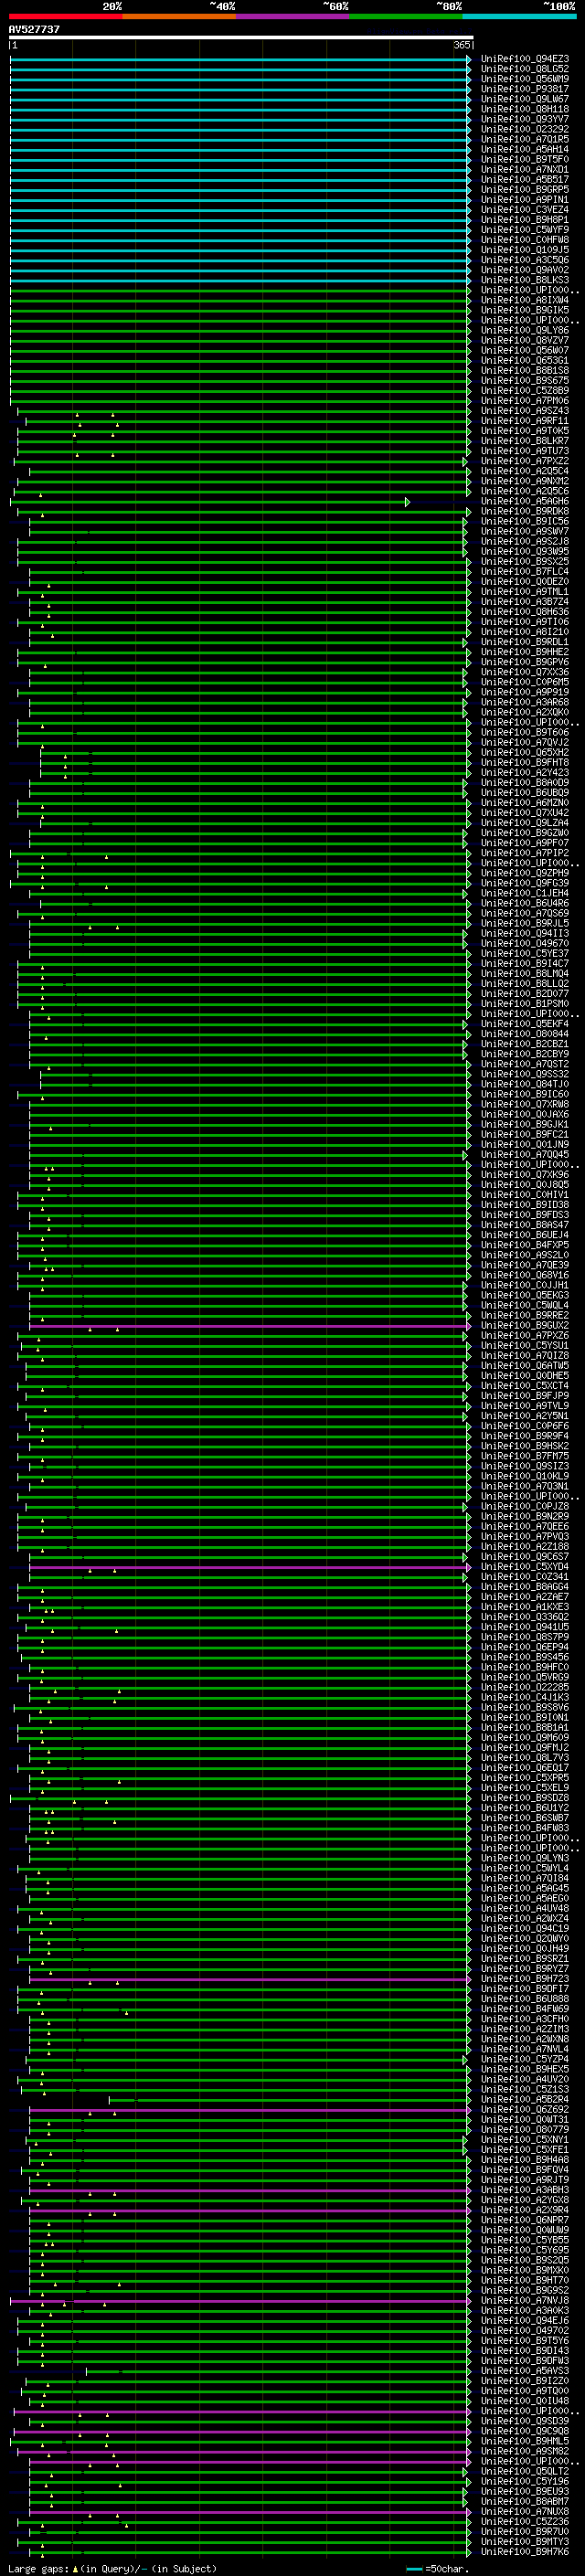Open hit UniRef100_O23292

pos(525,129)
